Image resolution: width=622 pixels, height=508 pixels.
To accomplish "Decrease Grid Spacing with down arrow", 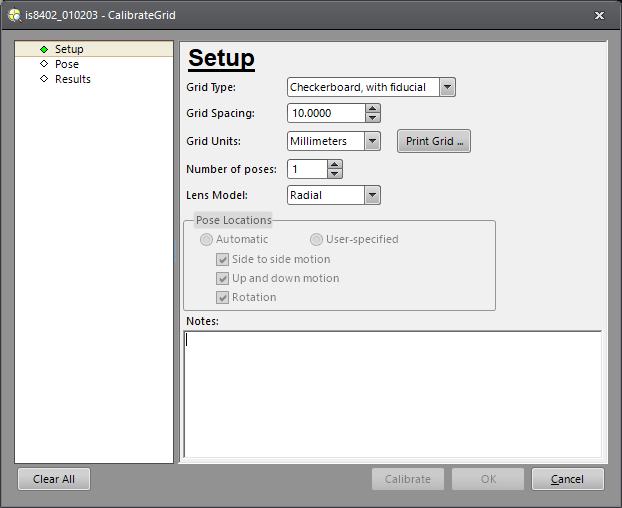I will click(373, 118).
